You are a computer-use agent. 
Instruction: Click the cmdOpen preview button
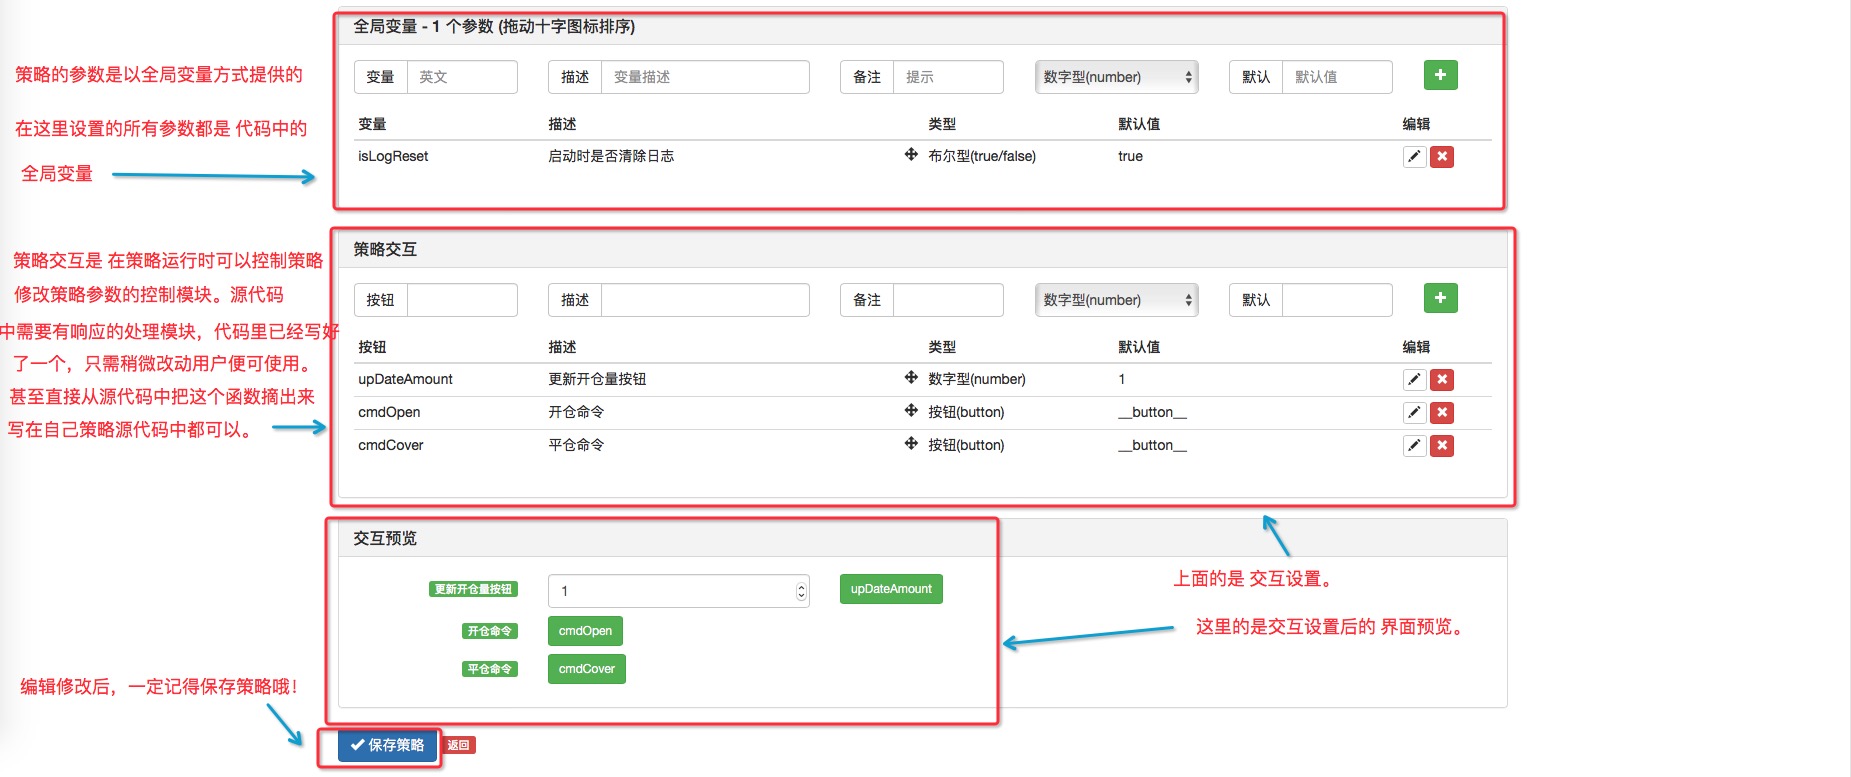(585, 631)
